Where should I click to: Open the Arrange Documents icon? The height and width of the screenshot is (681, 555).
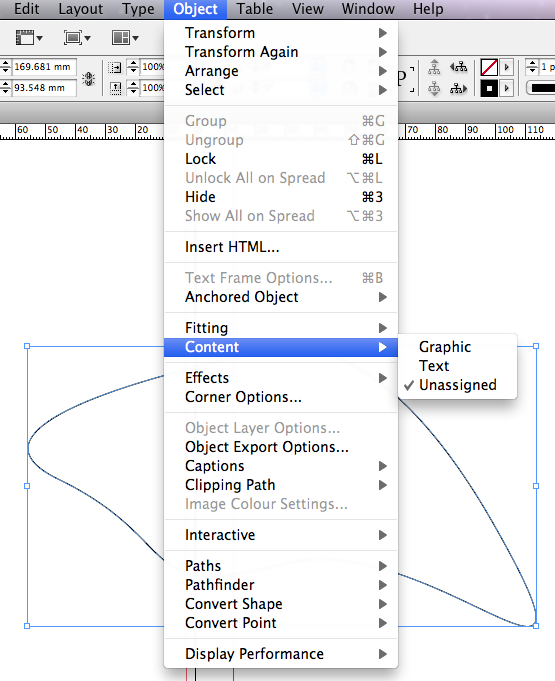pos(125,38)
